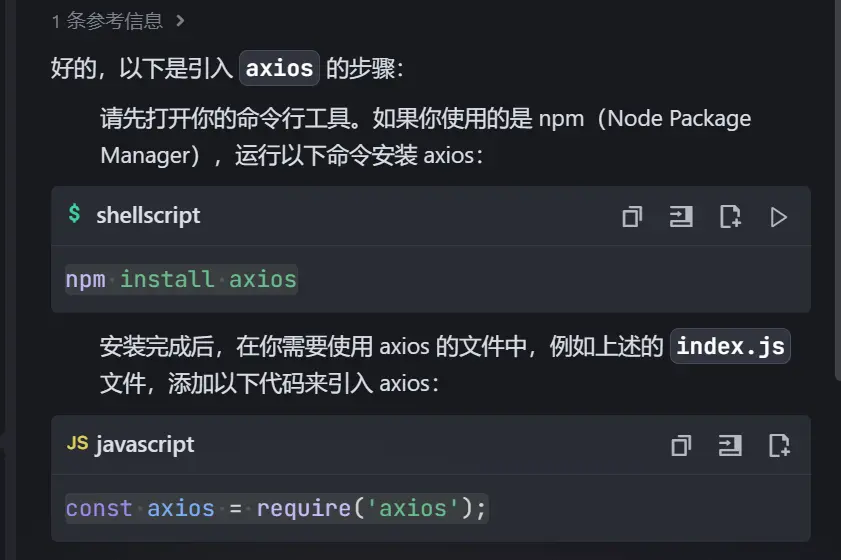Screen dimensions: 841x560
Task: Expand the 1 条参考信息 references section
Action: coord(118,20)
